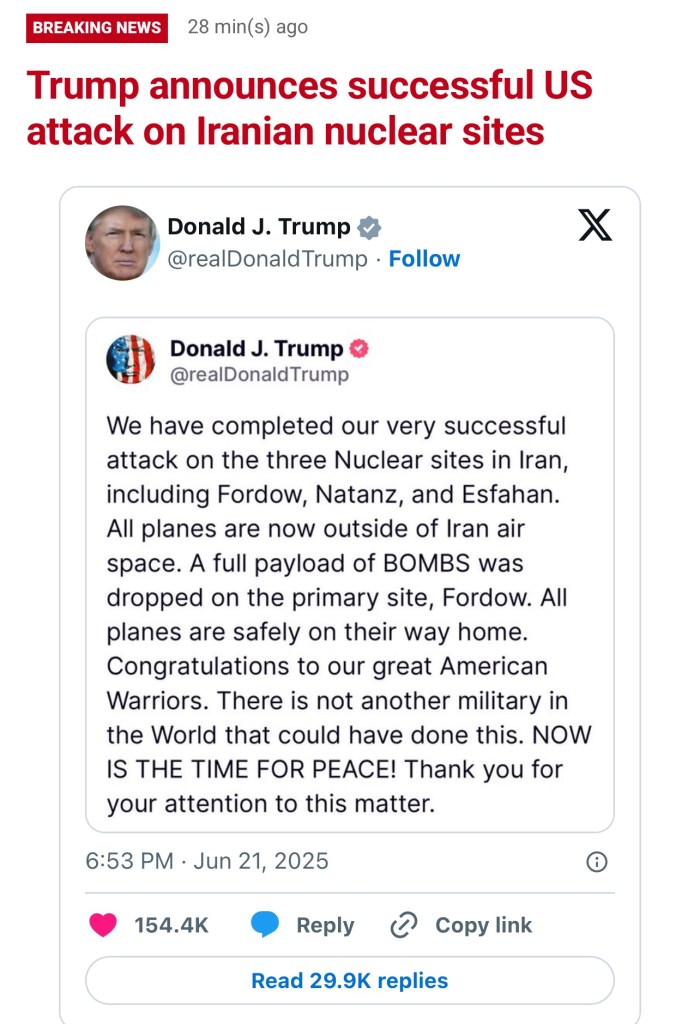This screenshot has height=1024, width=700.
Task: Click the tweet info circle icon
Action: click(x=596, y=862)
